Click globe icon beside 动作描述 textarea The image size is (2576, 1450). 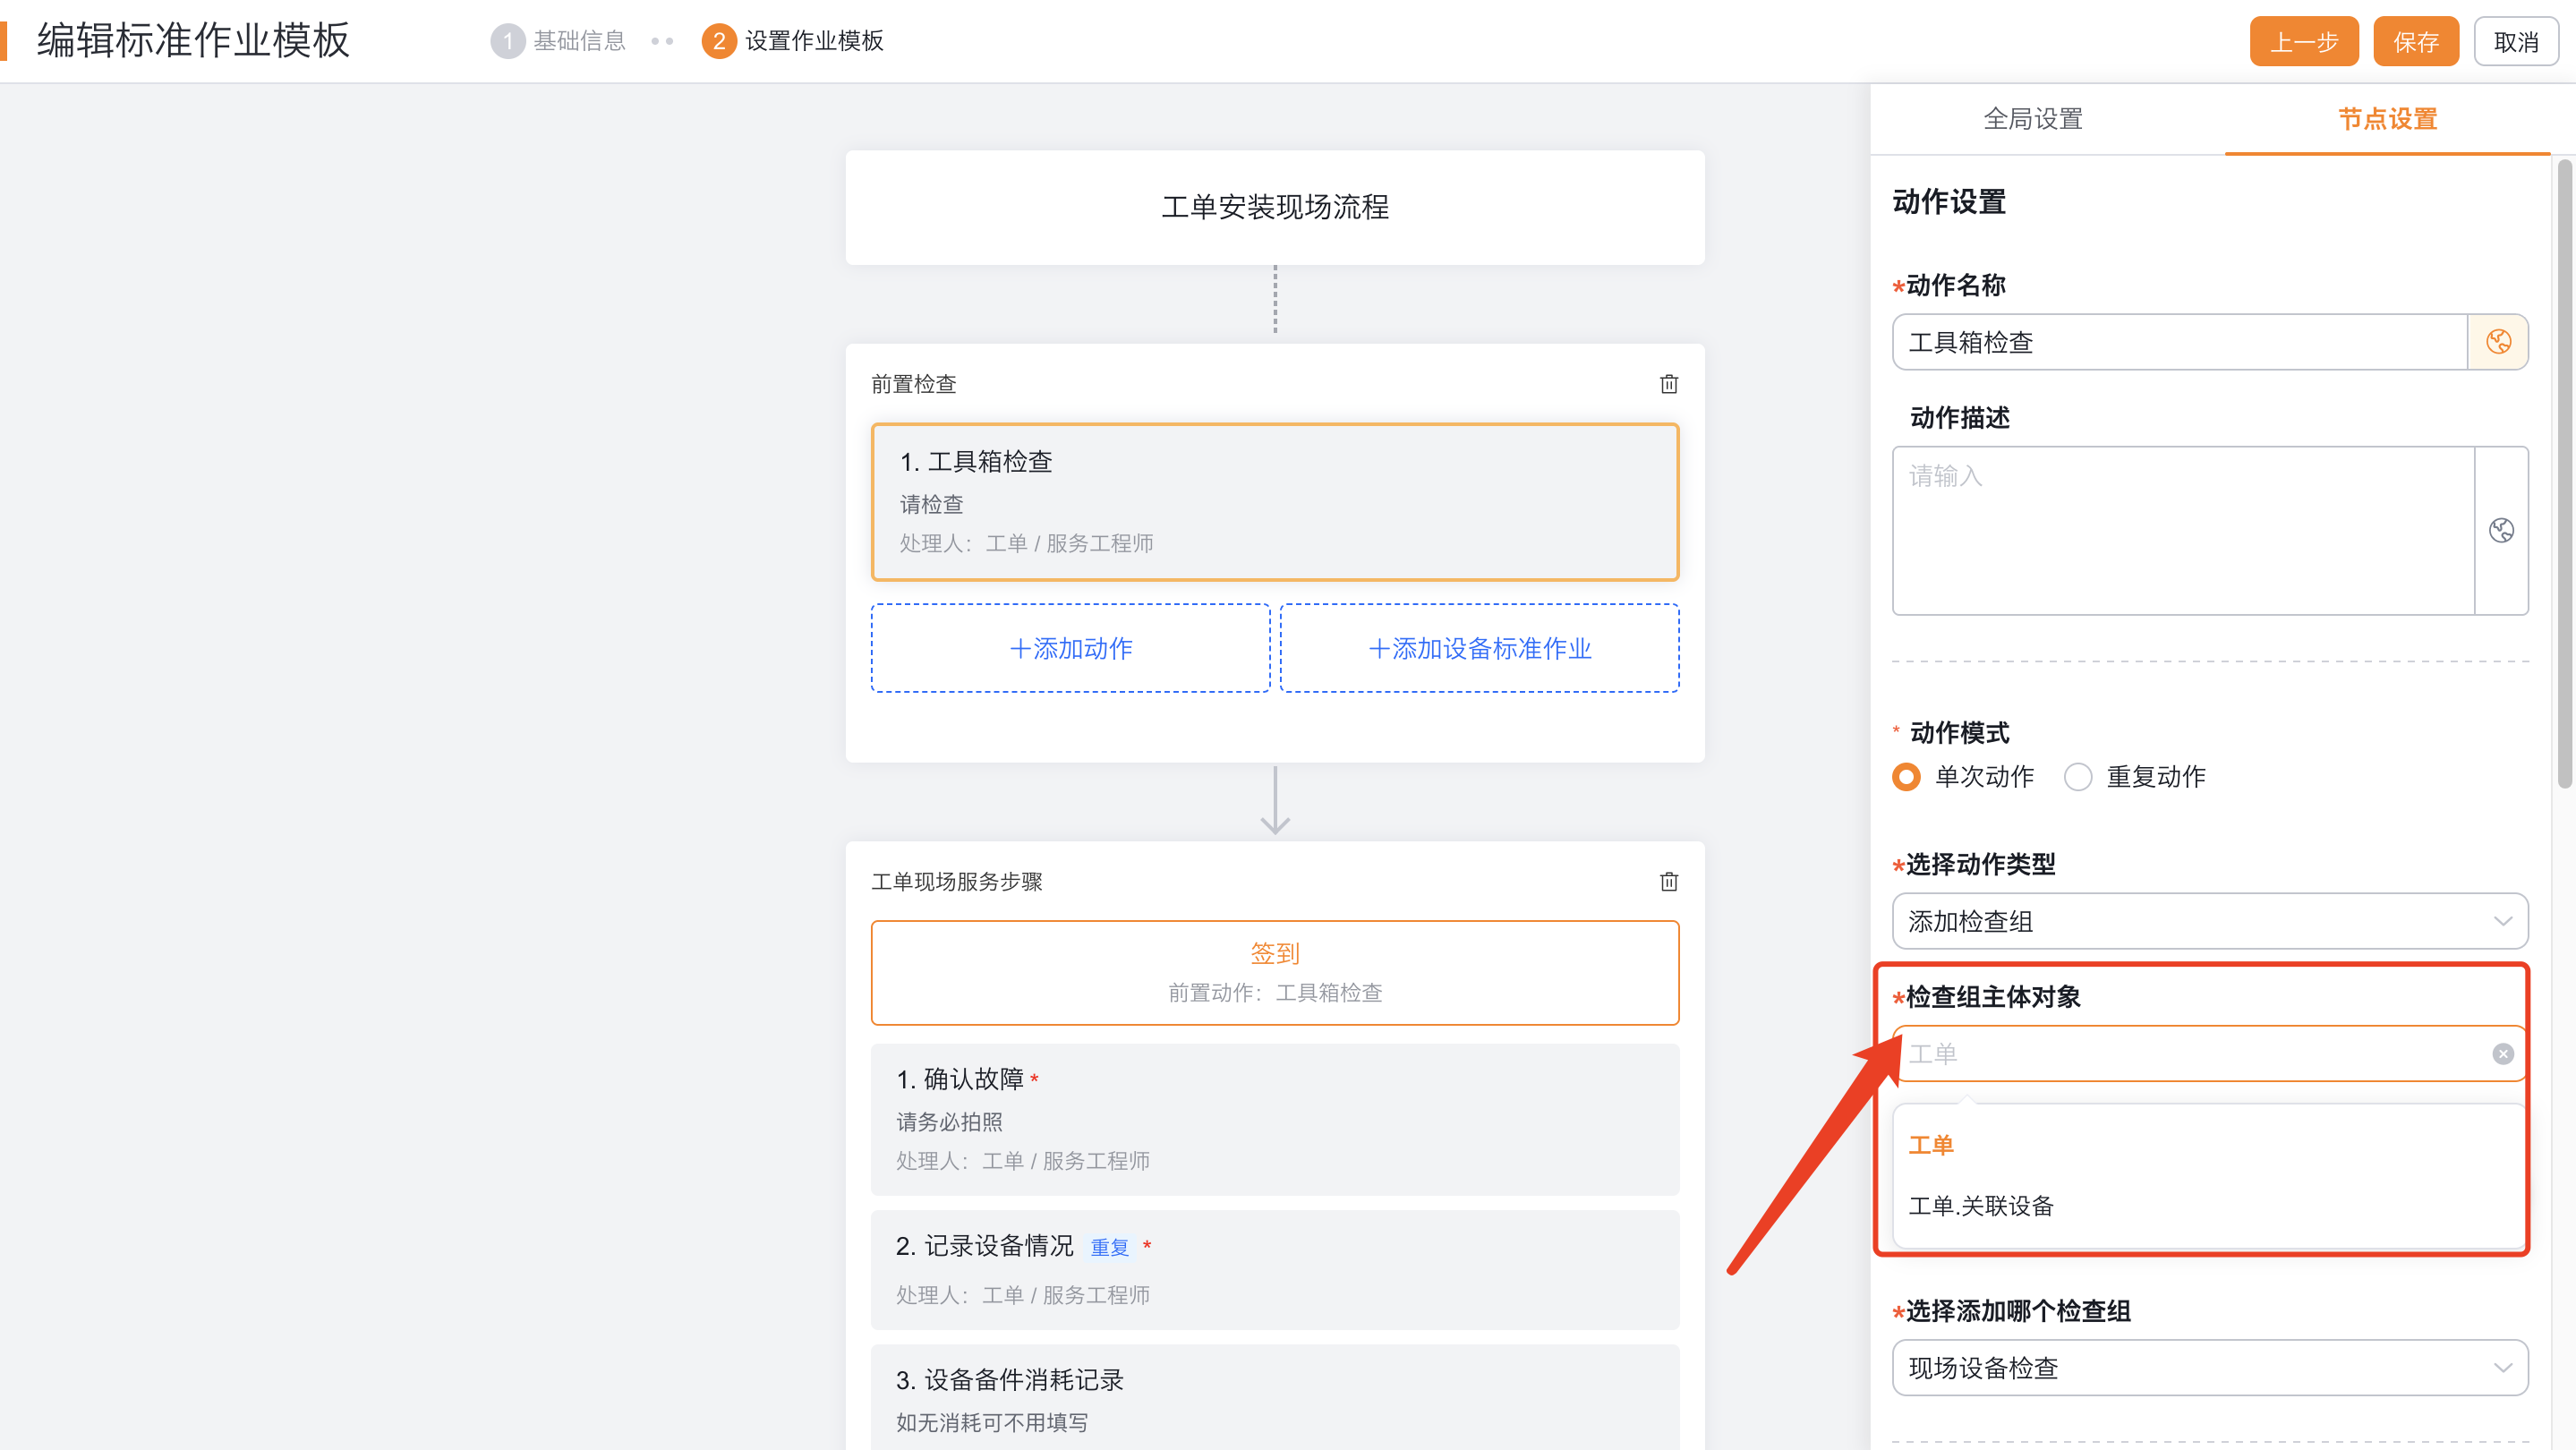coord(2501,530)
